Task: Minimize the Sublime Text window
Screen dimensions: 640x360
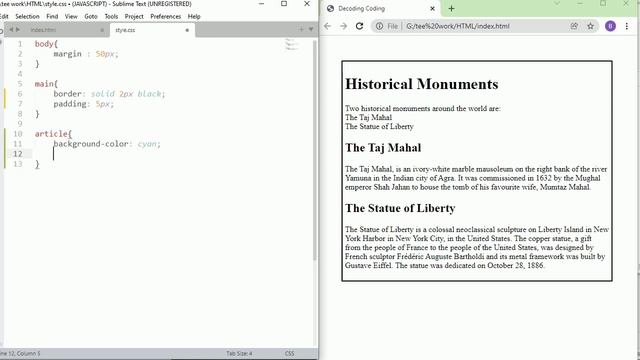Action: tap(262, 4)
